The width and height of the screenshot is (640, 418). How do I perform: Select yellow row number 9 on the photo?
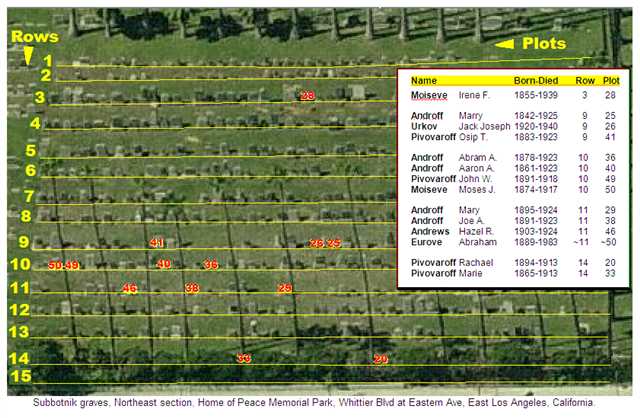(24, 241)
